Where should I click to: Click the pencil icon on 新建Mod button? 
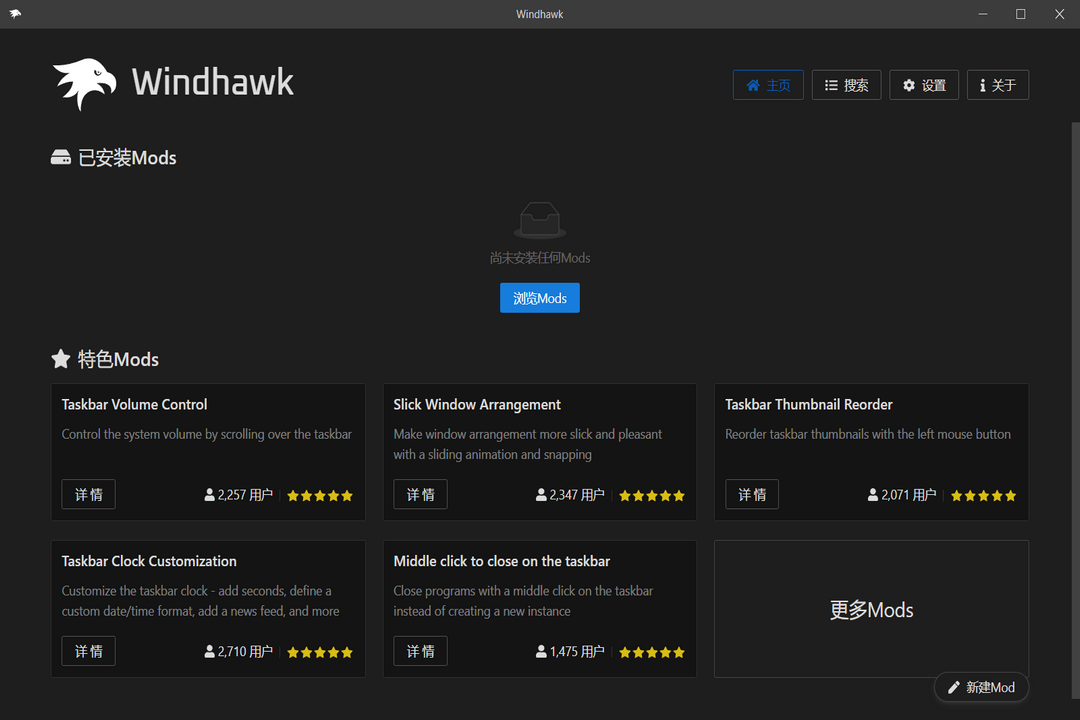pos(956,687)
